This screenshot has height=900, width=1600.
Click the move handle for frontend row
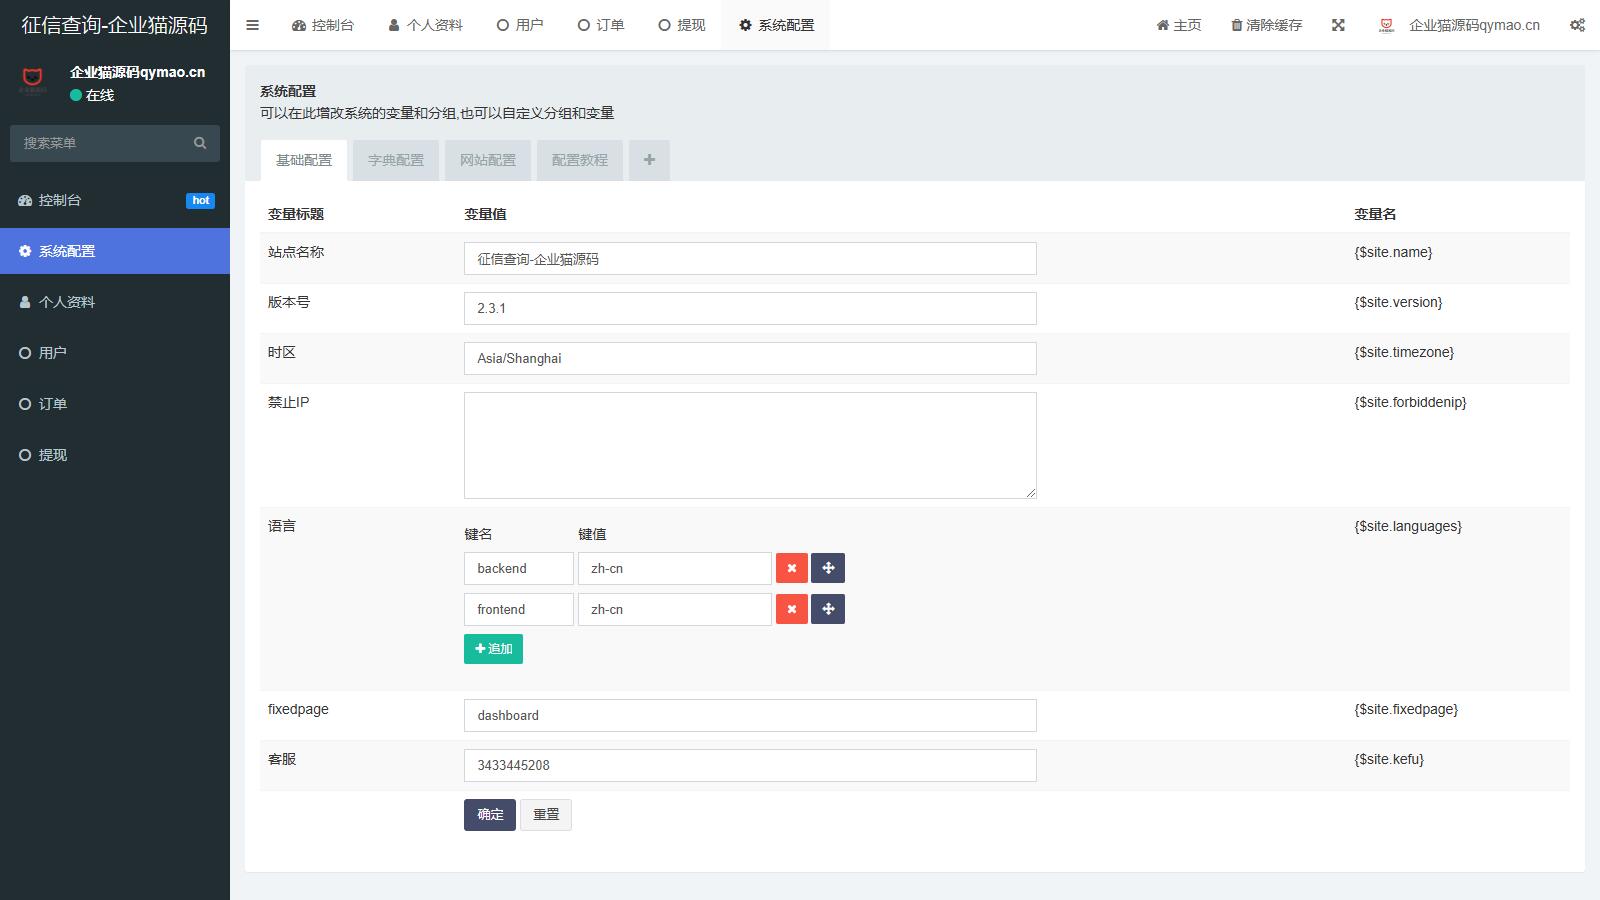tap(828, 609)
